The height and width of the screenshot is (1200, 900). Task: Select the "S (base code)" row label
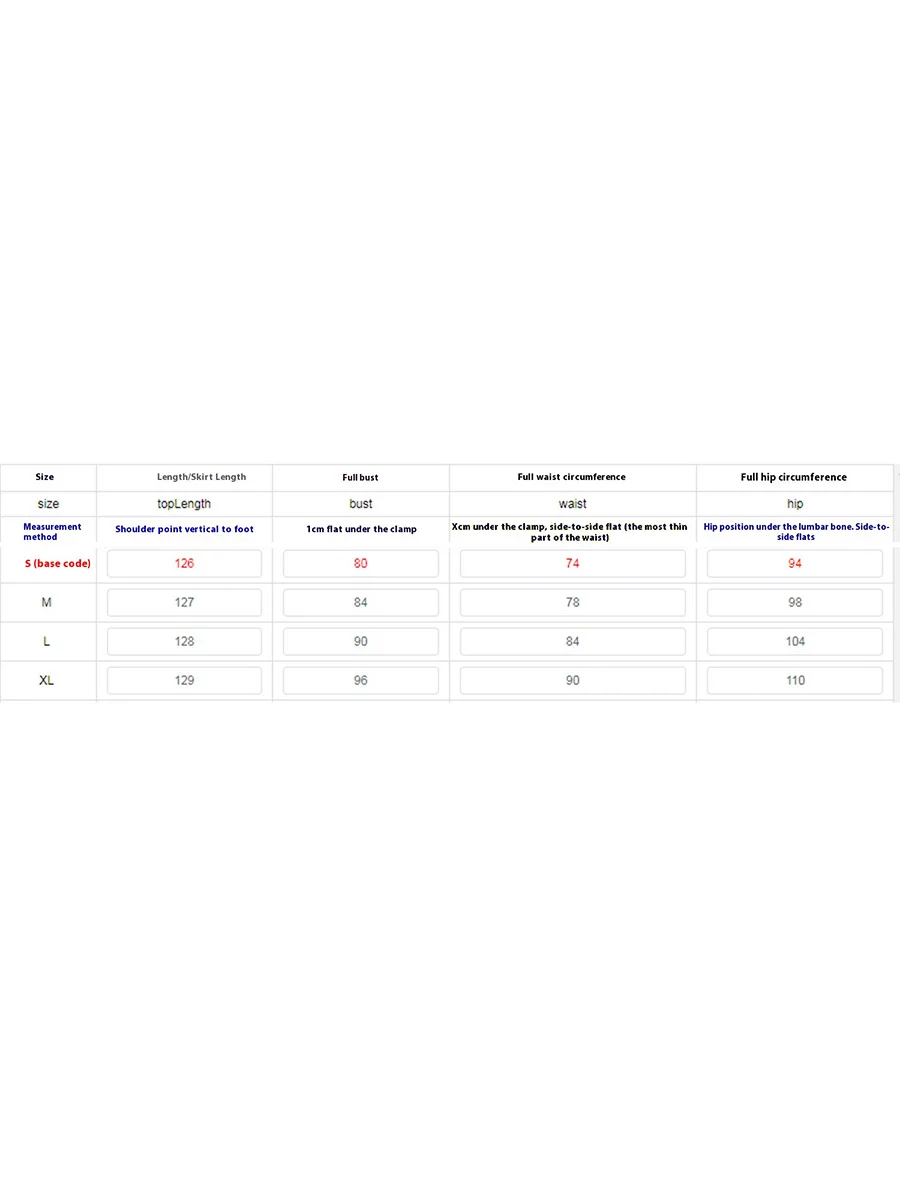pos(58,564)
